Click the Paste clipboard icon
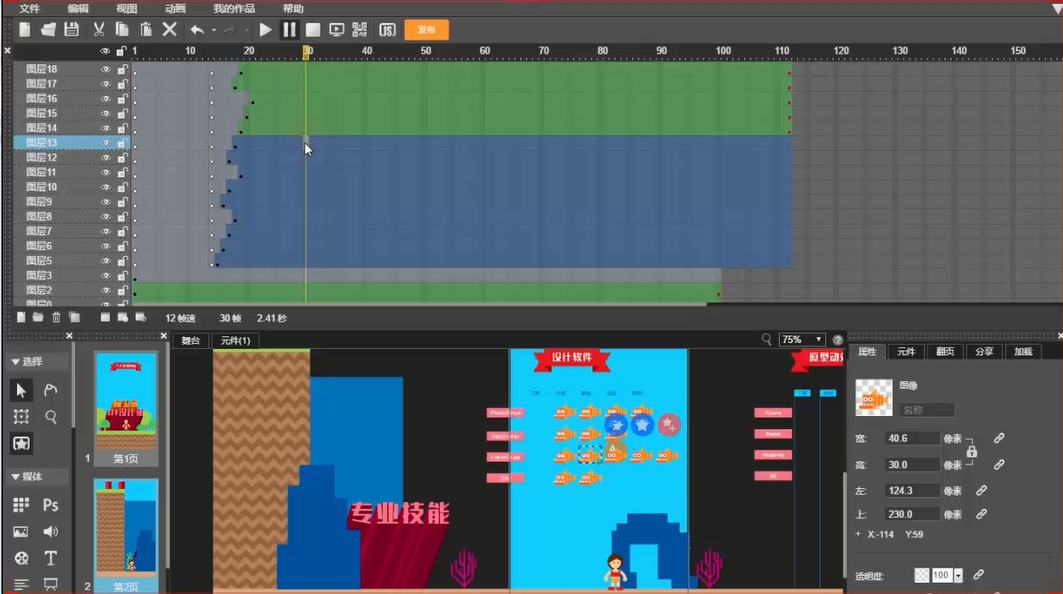This screenshot has width=1063, height=594. pos(146,30)
